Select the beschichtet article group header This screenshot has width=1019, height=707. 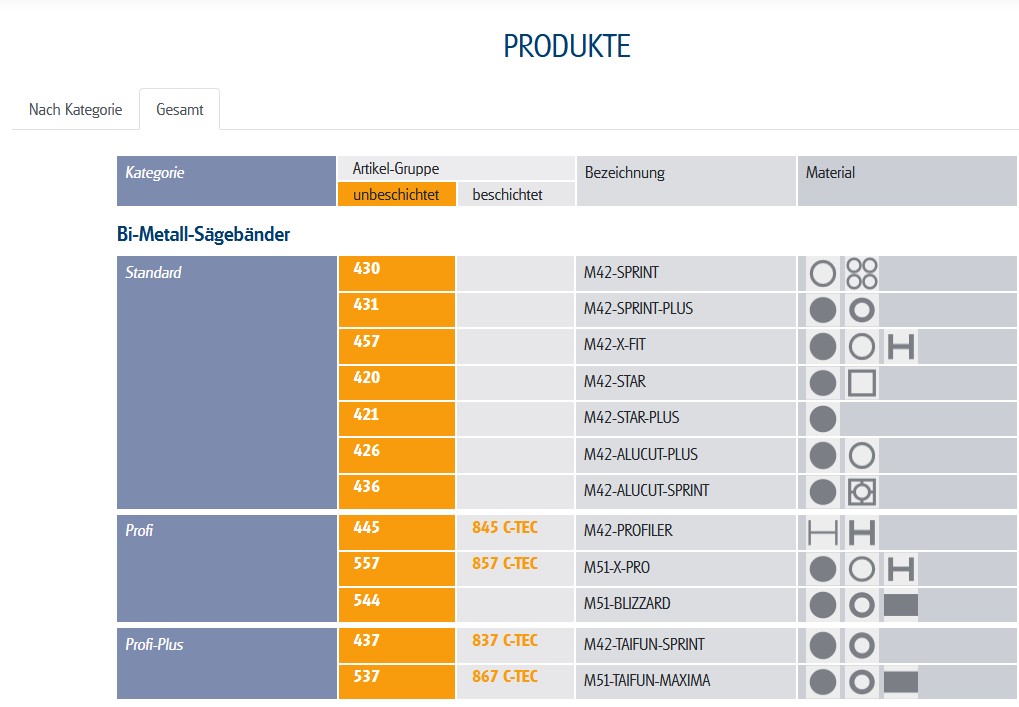coord(507,195)
